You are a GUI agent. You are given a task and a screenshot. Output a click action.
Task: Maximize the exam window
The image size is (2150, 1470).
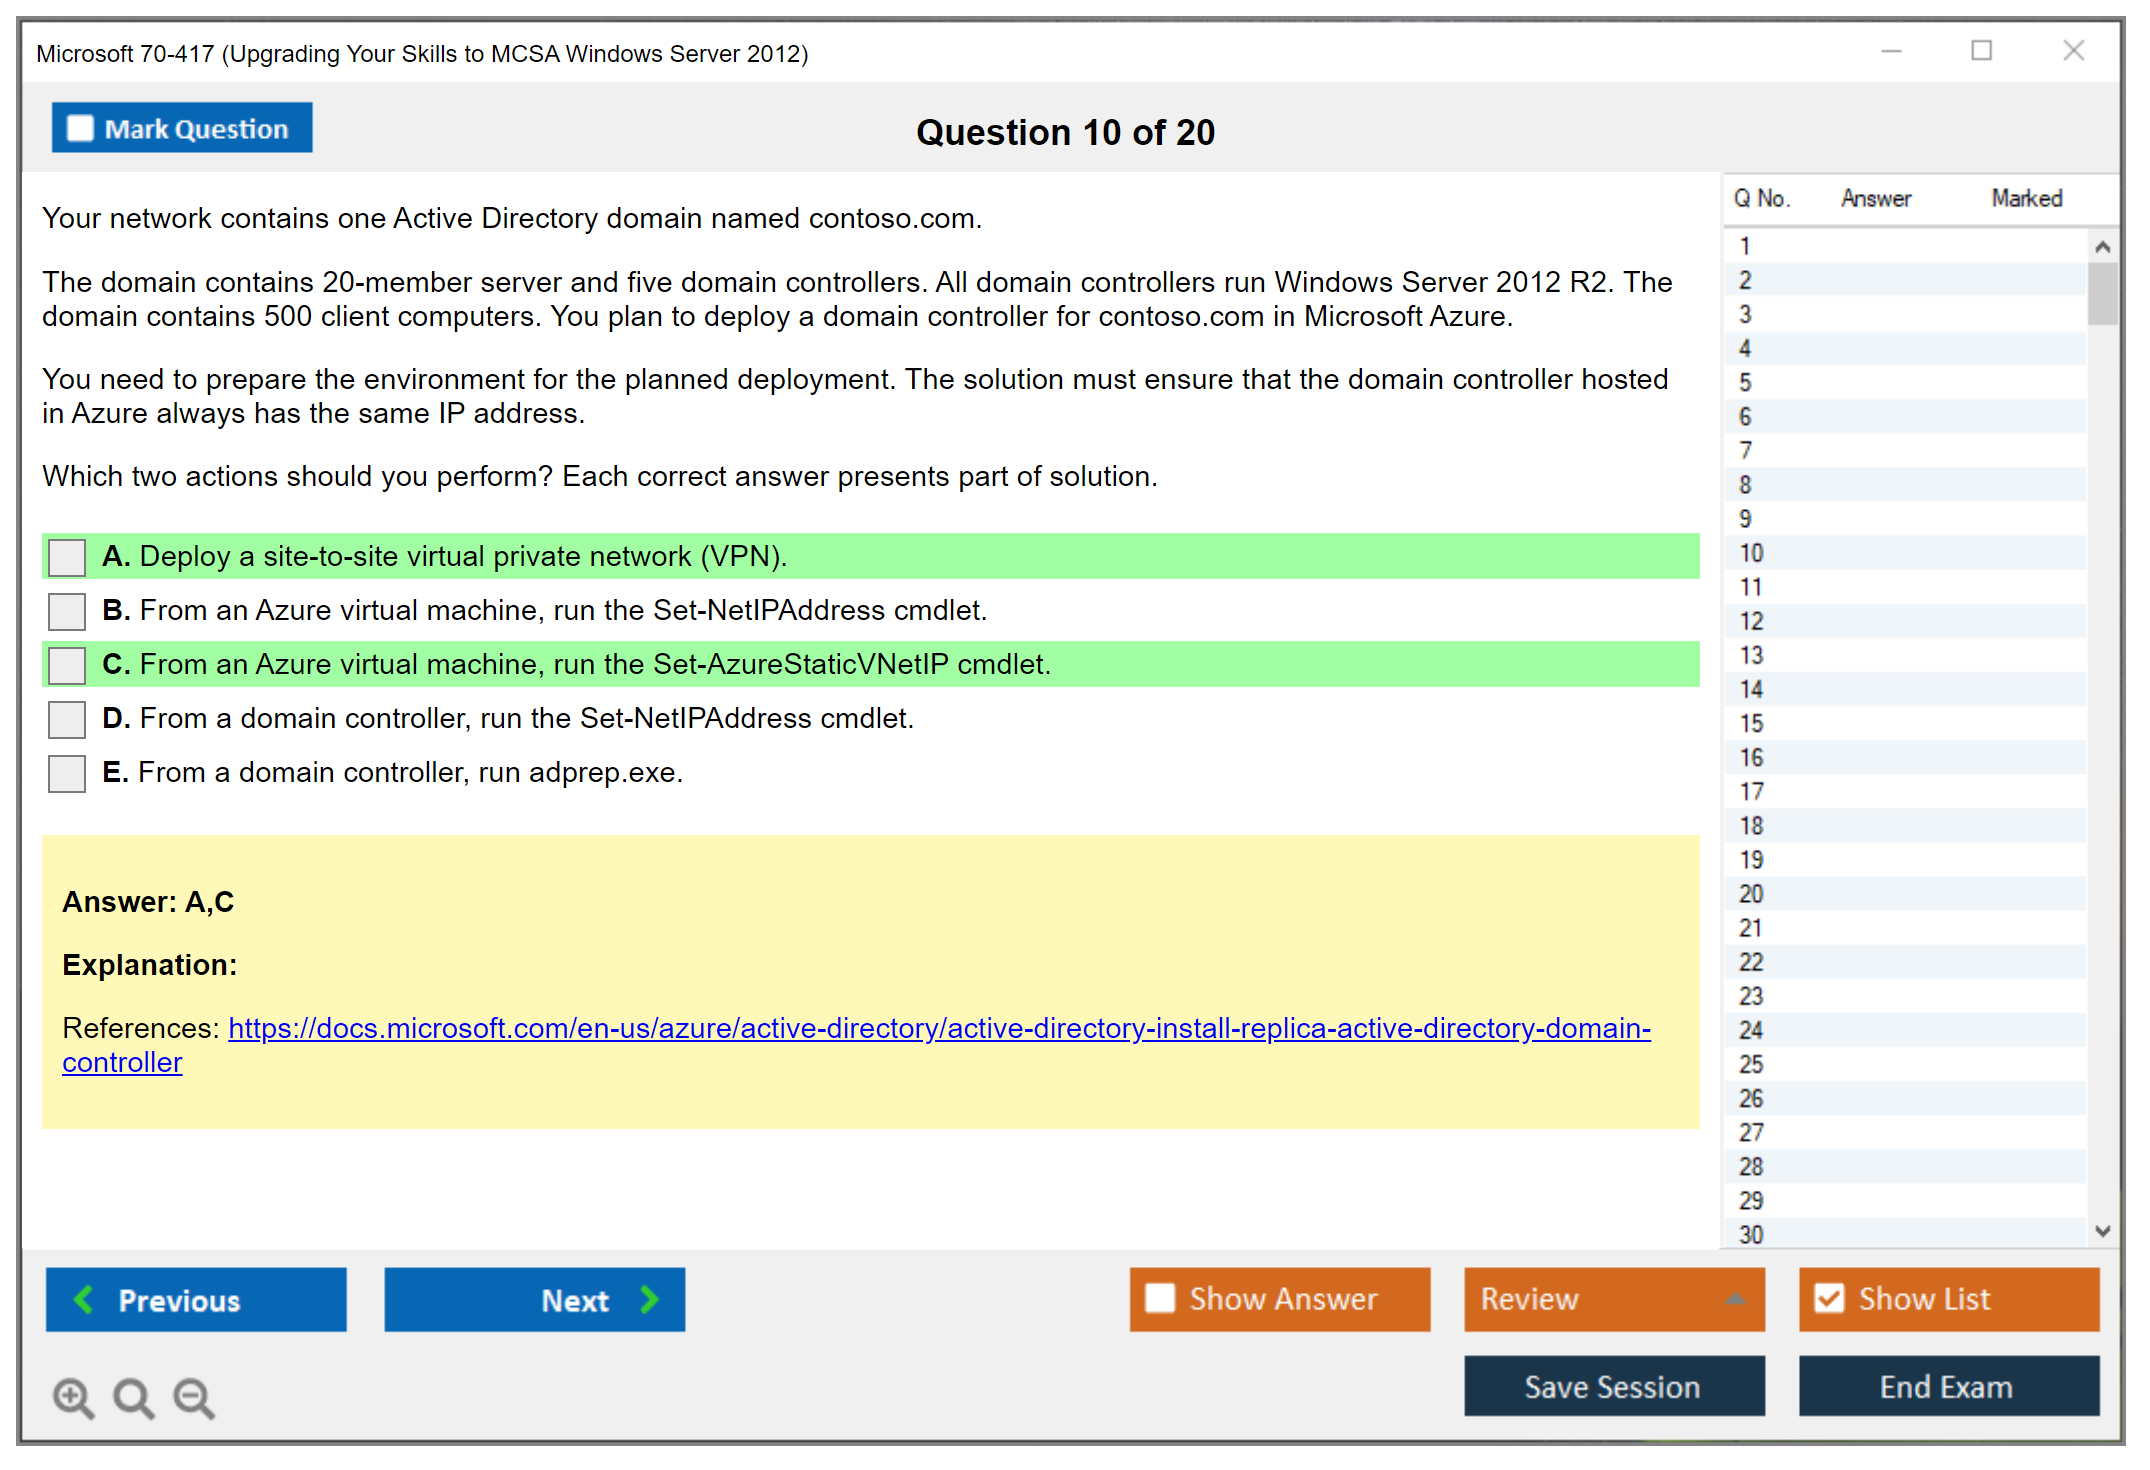coord(1981,51)
